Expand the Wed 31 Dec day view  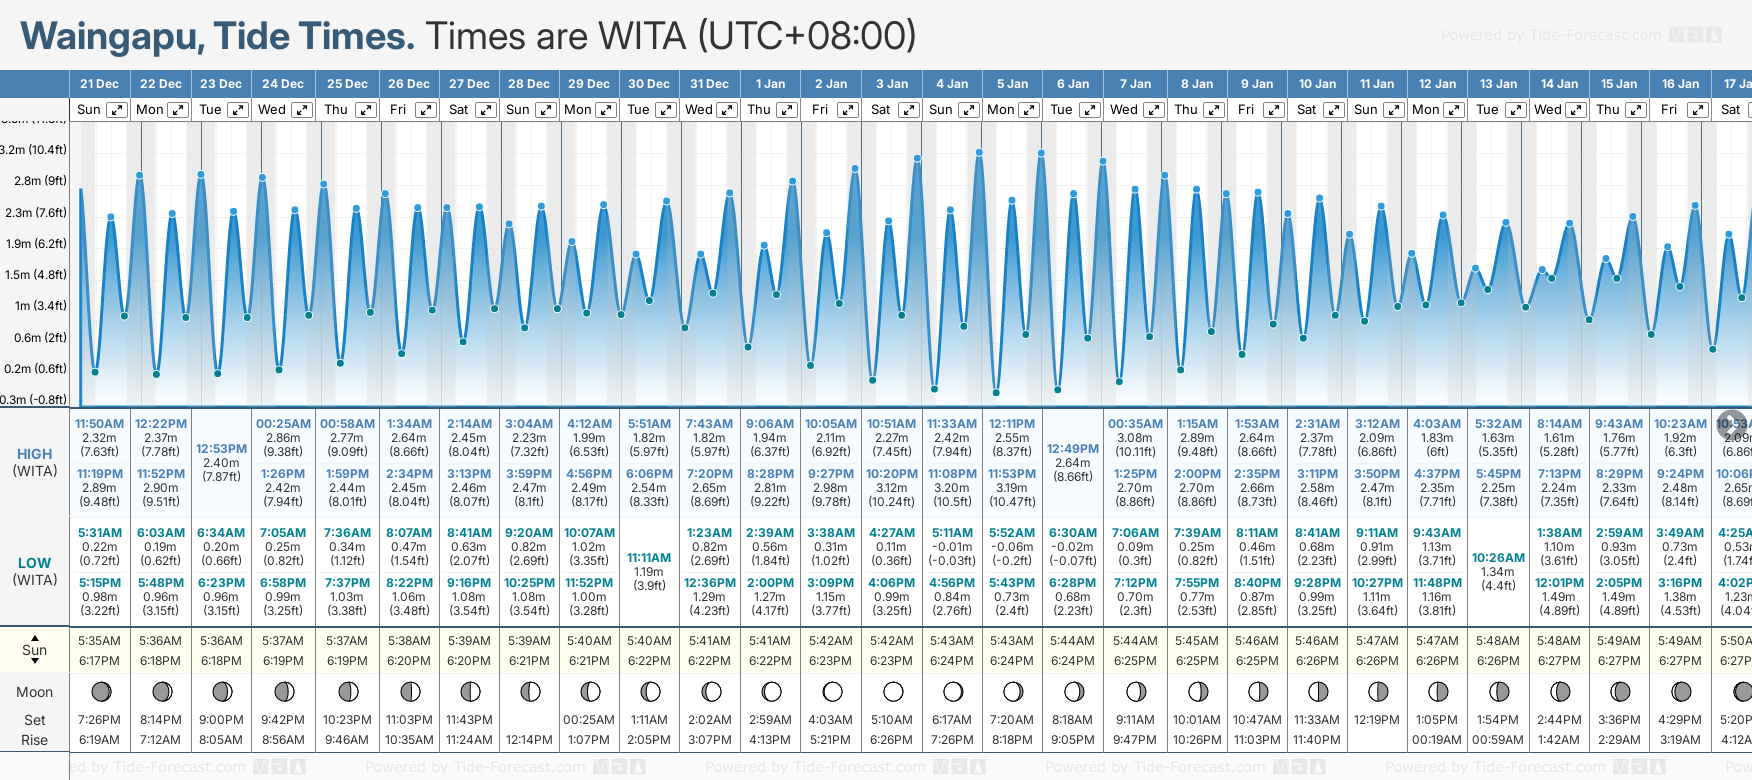click(727, 110)
